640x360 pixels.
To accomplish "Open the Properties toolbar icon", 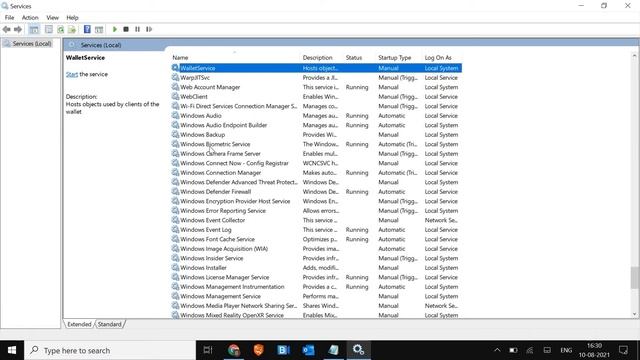I will pos(49,29).
